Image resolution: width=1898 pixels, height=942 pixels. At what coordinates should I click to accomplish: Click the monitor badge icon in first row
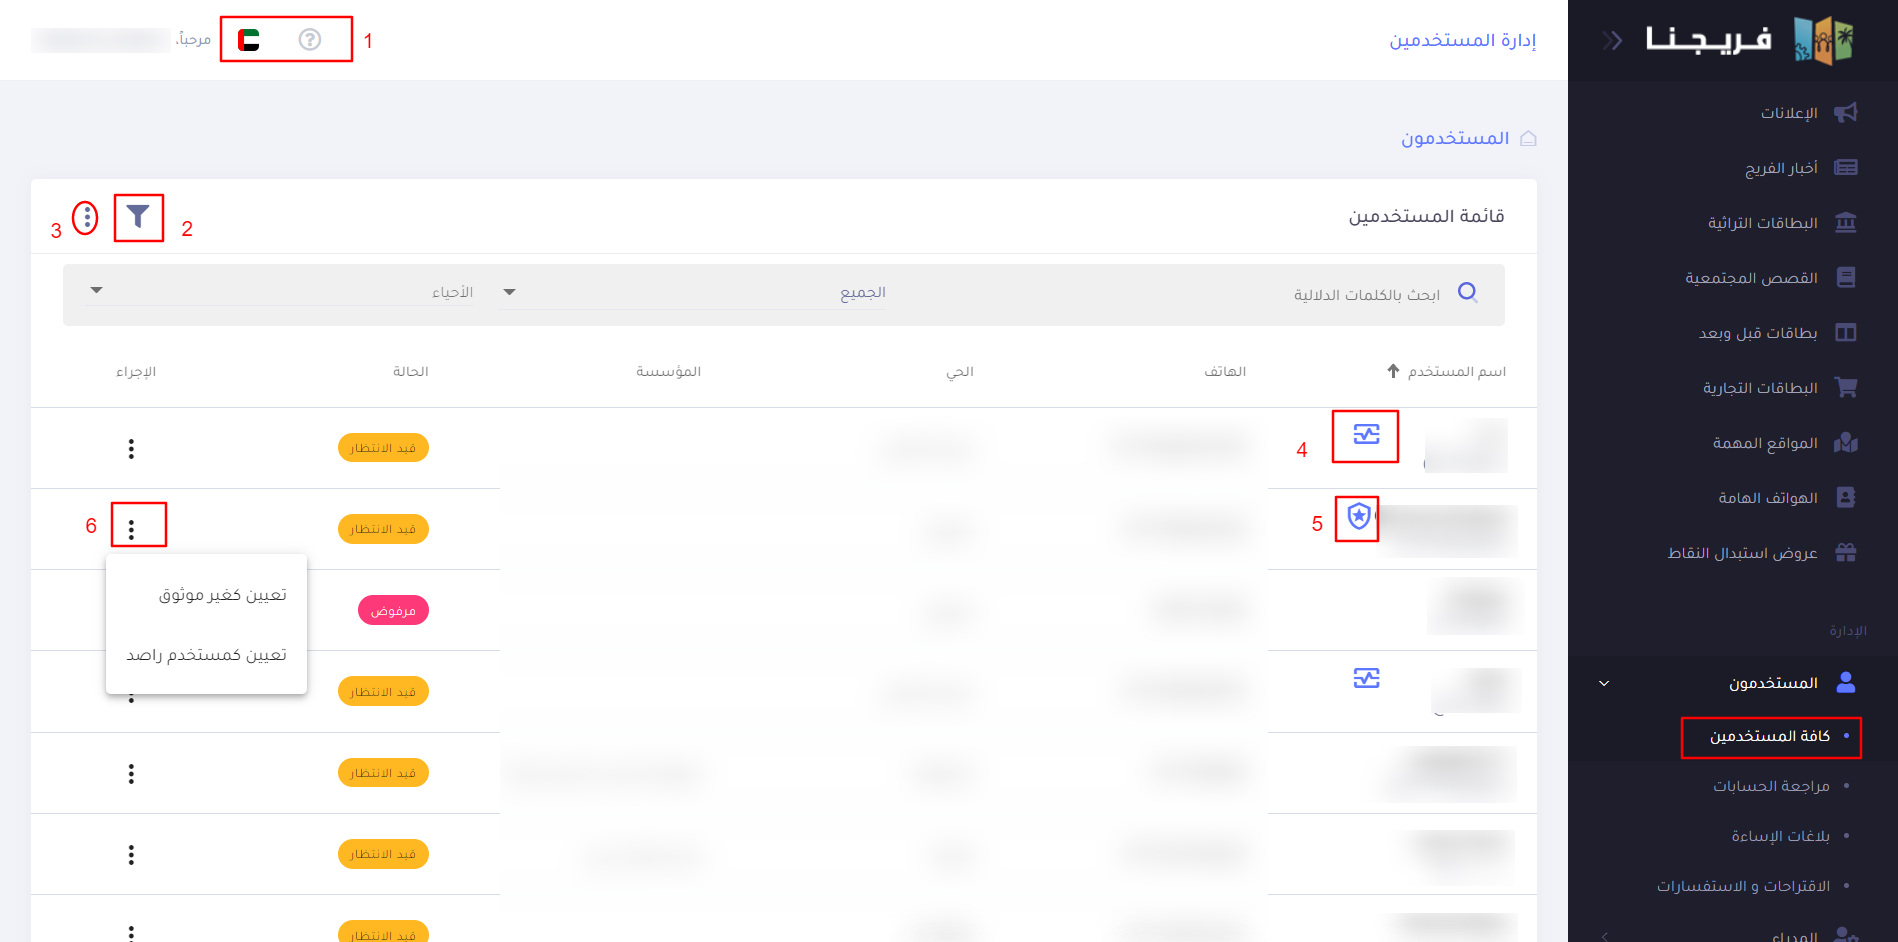(x=1366, y=434)
